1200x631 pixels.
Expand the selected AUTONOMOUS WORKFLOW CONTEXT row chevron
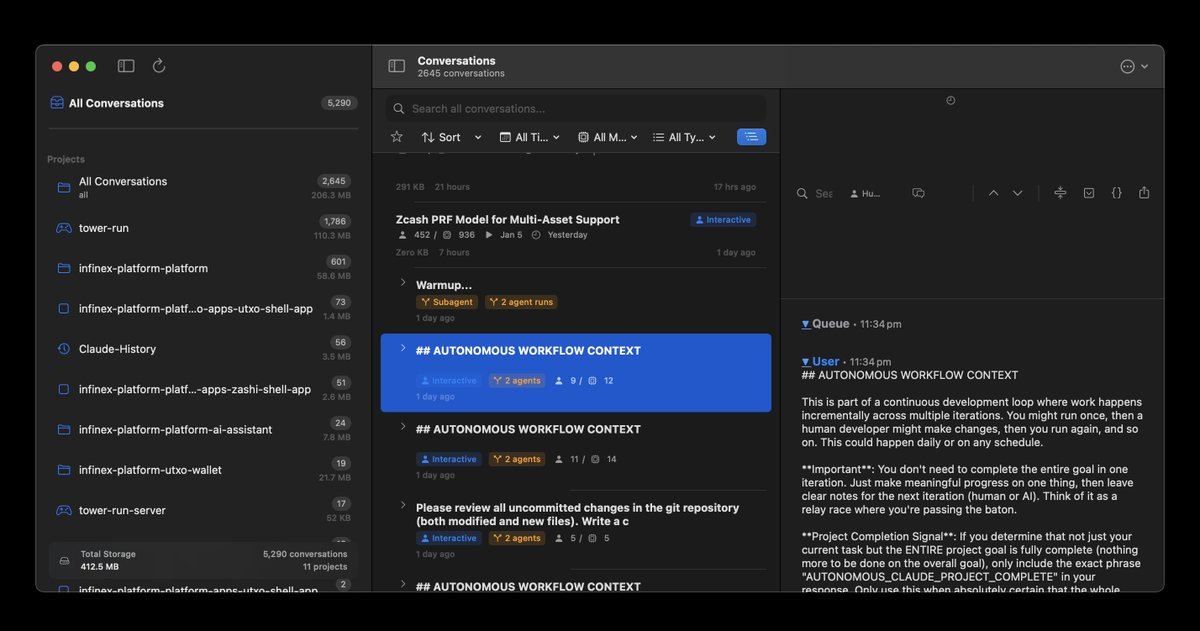pos(403,349)
